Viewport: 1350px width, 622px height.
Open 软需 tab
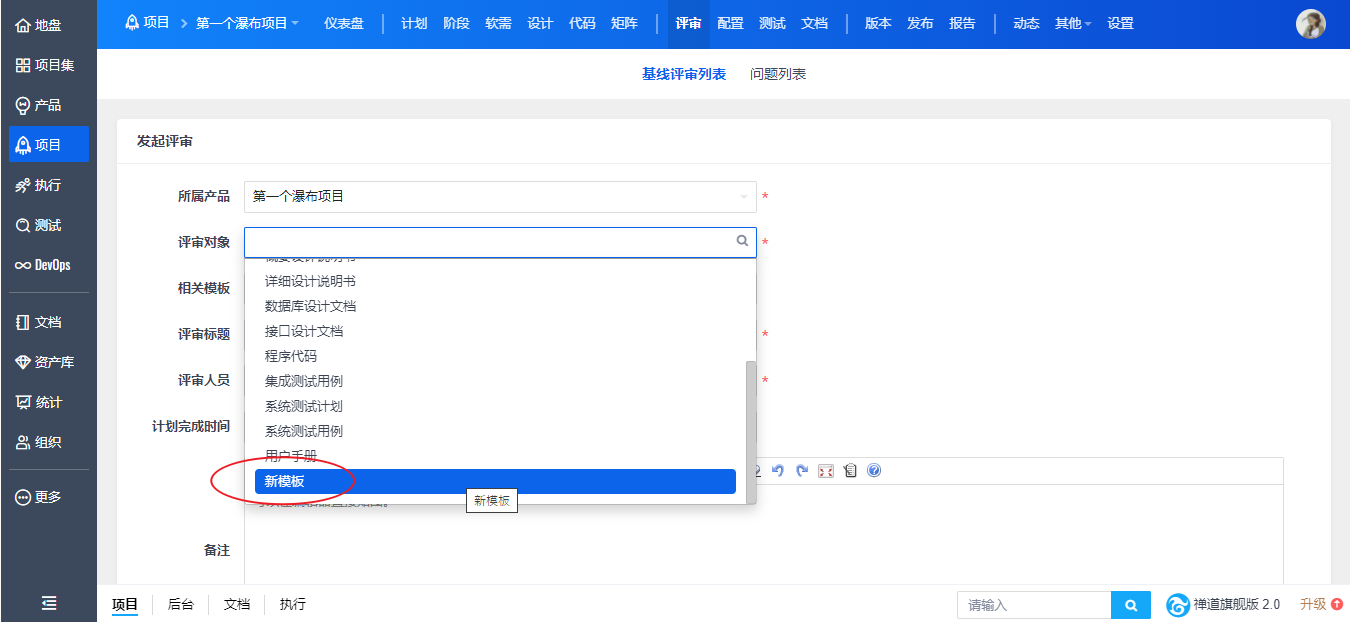click(x=498, y=23)
